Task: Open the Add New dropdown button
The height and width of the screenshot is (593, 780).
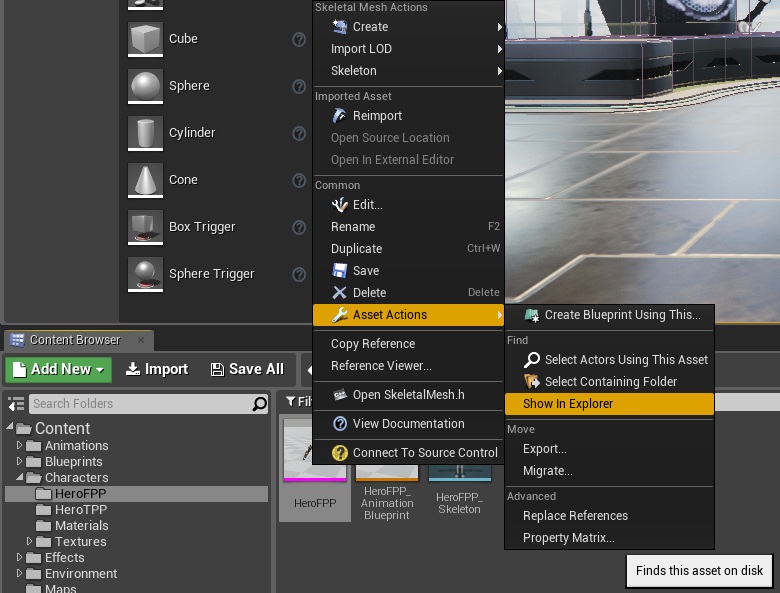Action: pyautogui.click(x=59, y=370)
